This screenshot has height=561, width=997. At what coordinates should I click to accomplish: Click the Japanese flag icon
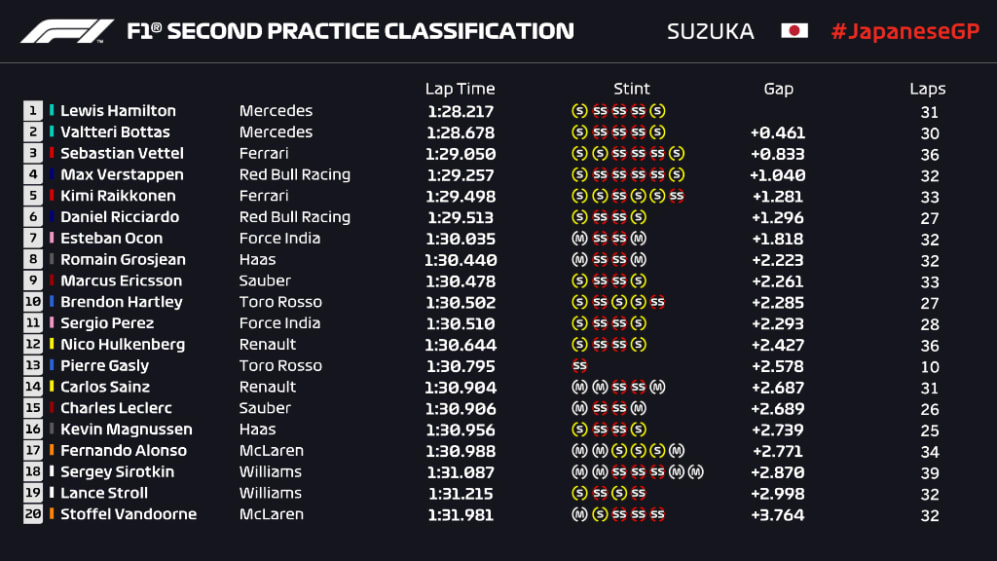(794, 31)
